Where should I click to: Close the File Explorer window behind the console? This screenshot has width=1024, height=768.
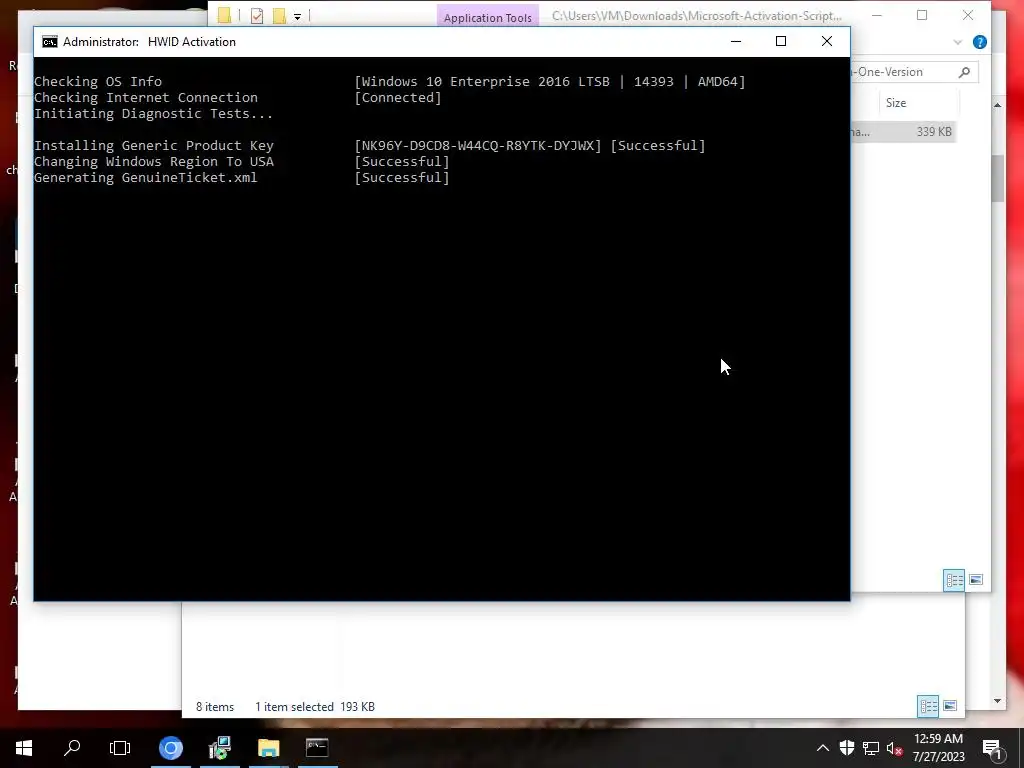click(968, 15)
